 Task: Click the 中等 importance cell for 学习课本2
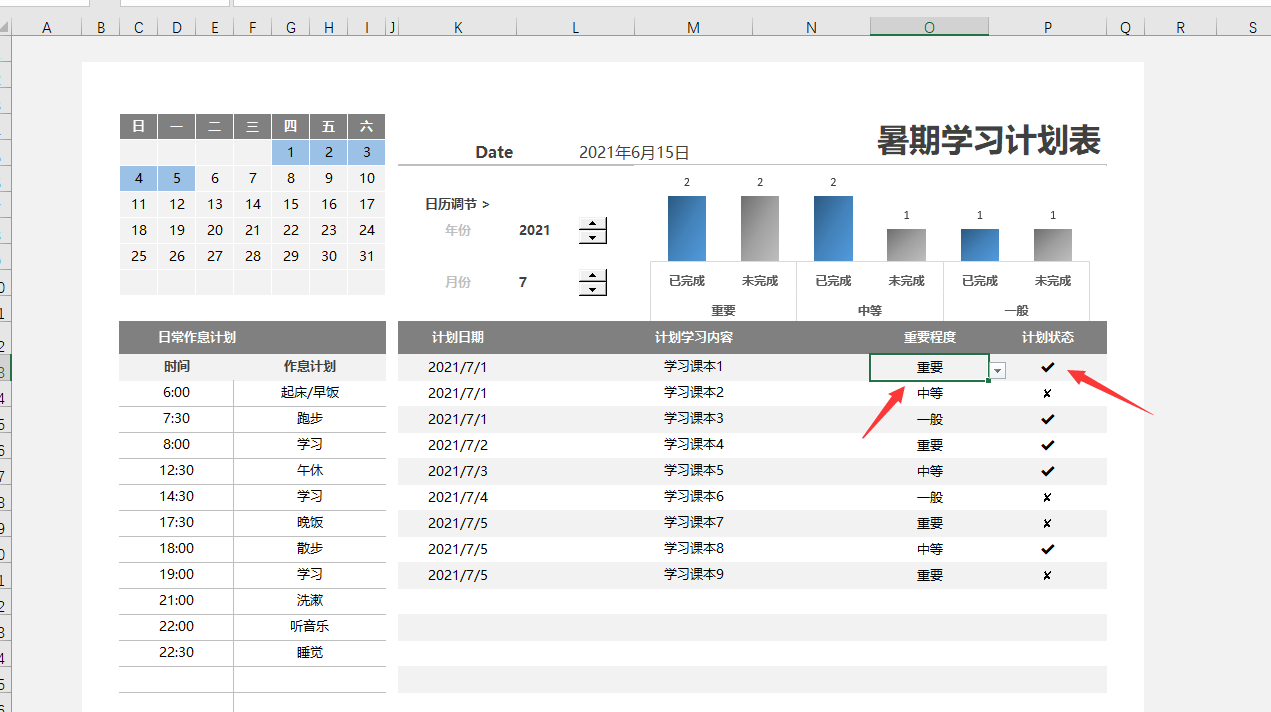pyautogui.click(x=929, y=393)
